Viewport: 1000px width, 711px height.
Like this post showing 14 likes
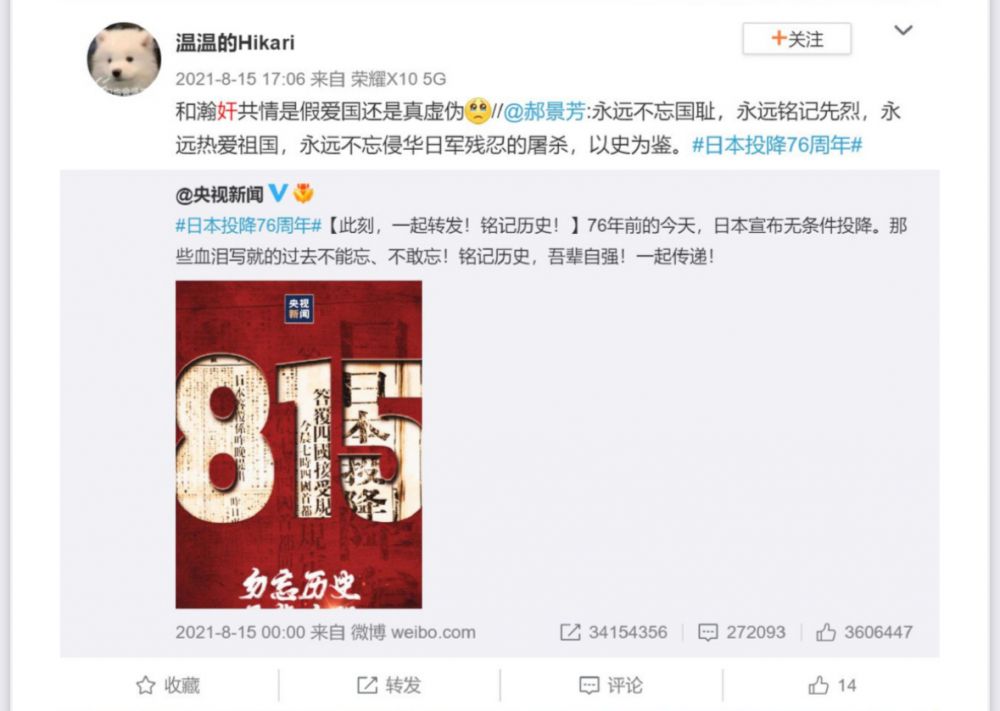tap(832, 685)
